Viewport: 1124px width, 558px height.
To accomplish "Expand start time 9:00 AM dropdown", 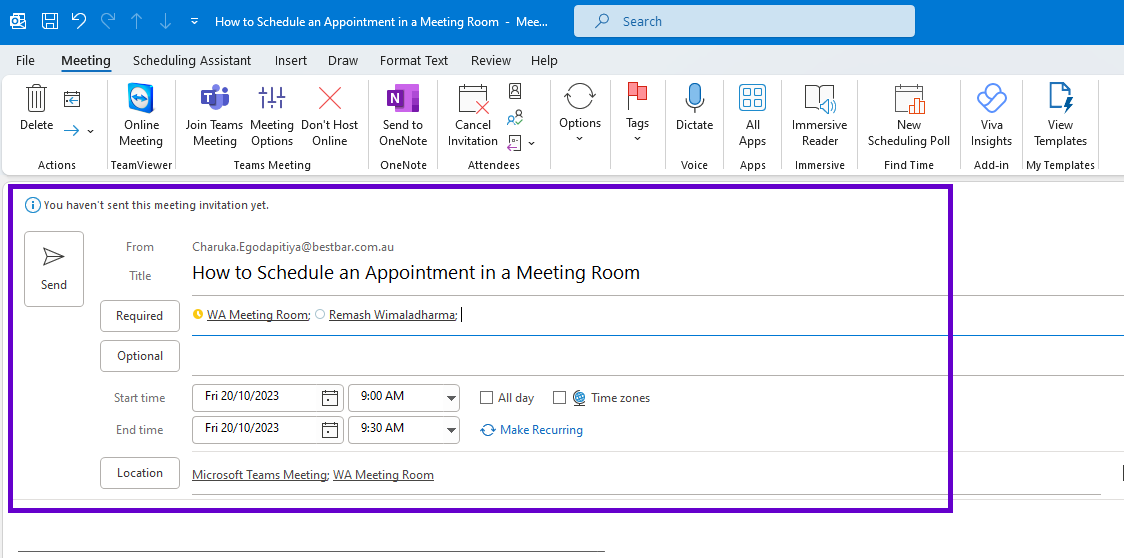I will 452,398.
